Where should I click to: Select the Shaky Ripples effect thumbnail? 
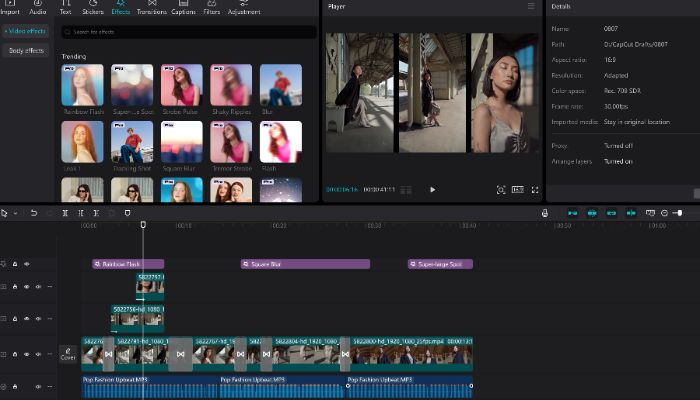point(231,85)
